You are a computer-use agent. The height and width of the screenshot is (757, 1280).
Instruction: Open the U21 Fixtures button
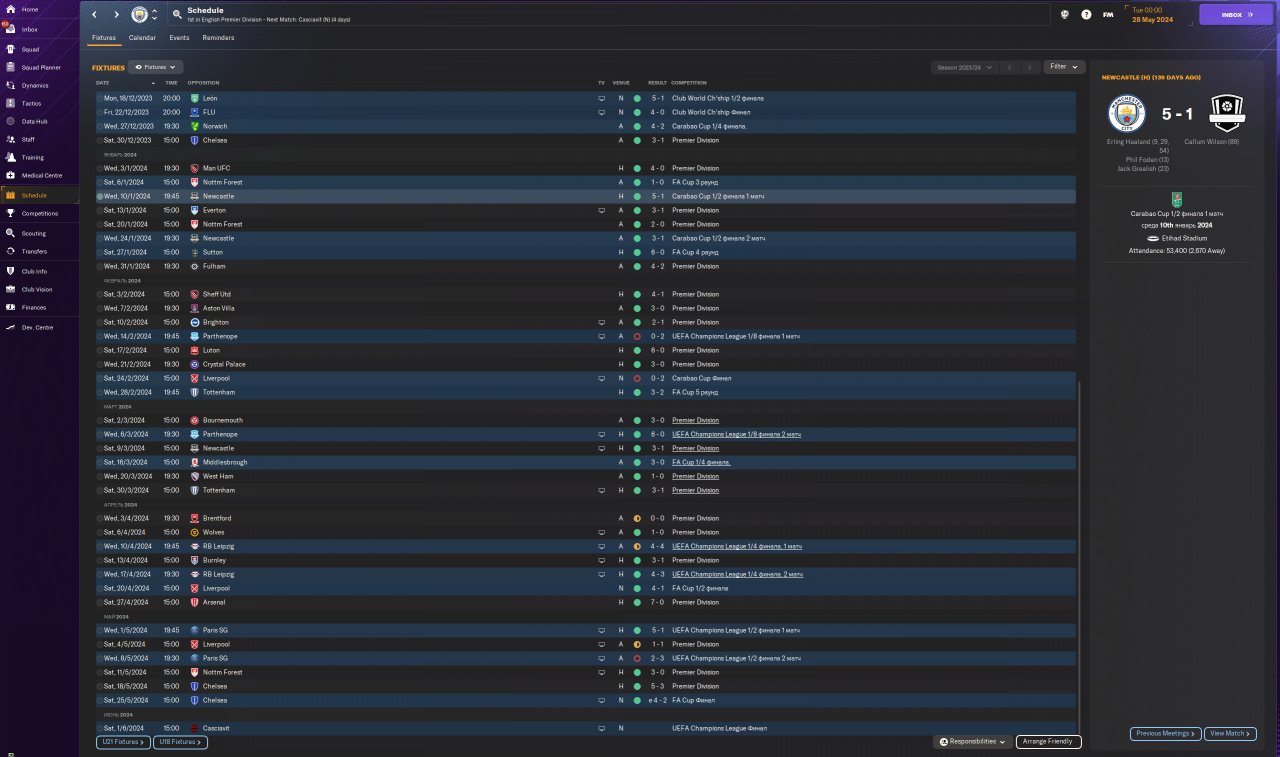[124, 742]
